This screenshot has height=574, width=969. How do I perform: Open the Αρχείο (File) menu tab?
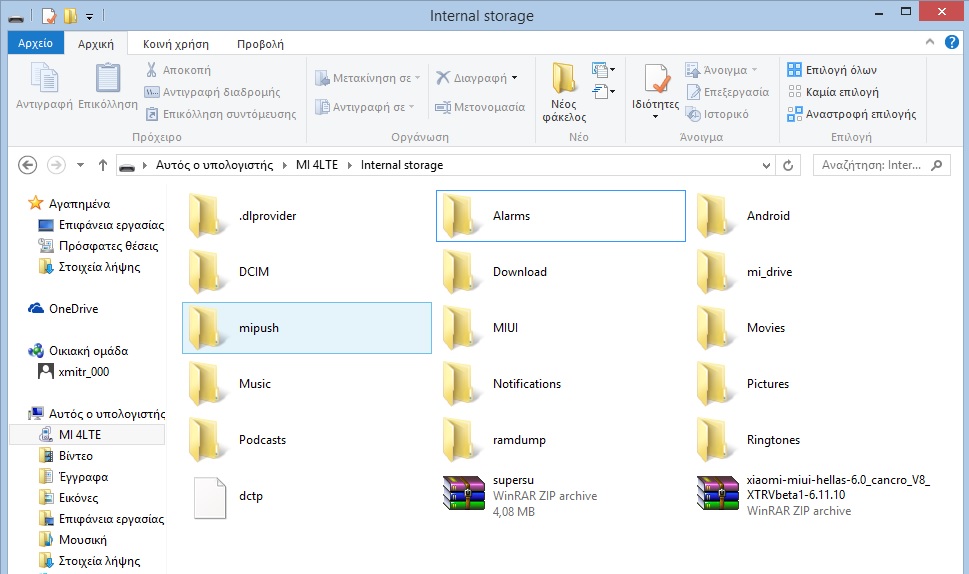tap(35, 44)
